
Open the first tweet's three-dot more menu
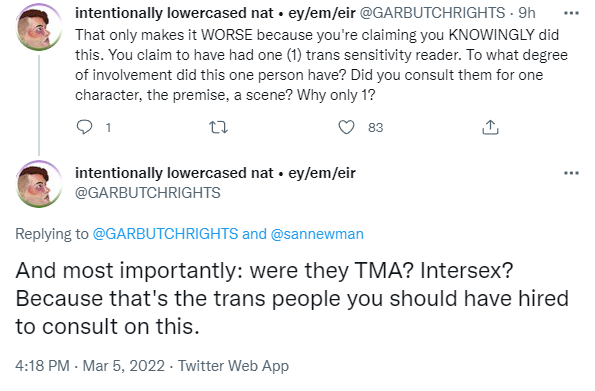[x=571, y=13]
